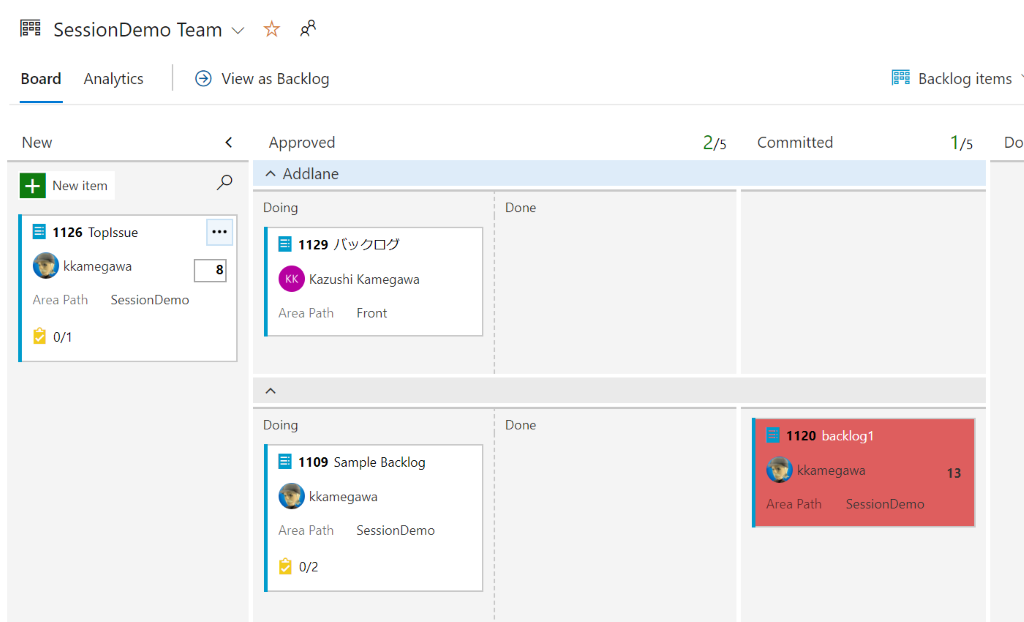Open team members people icon
The height and width of the screenshot is (622, 1024).
[308, 28]
